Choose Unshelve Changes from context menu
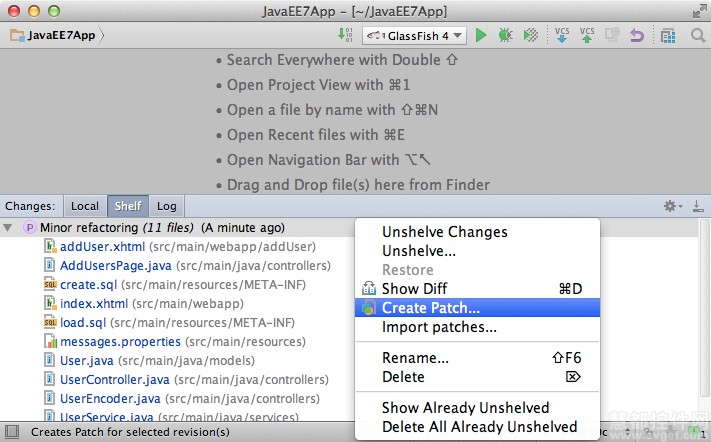 pos(477,232)
